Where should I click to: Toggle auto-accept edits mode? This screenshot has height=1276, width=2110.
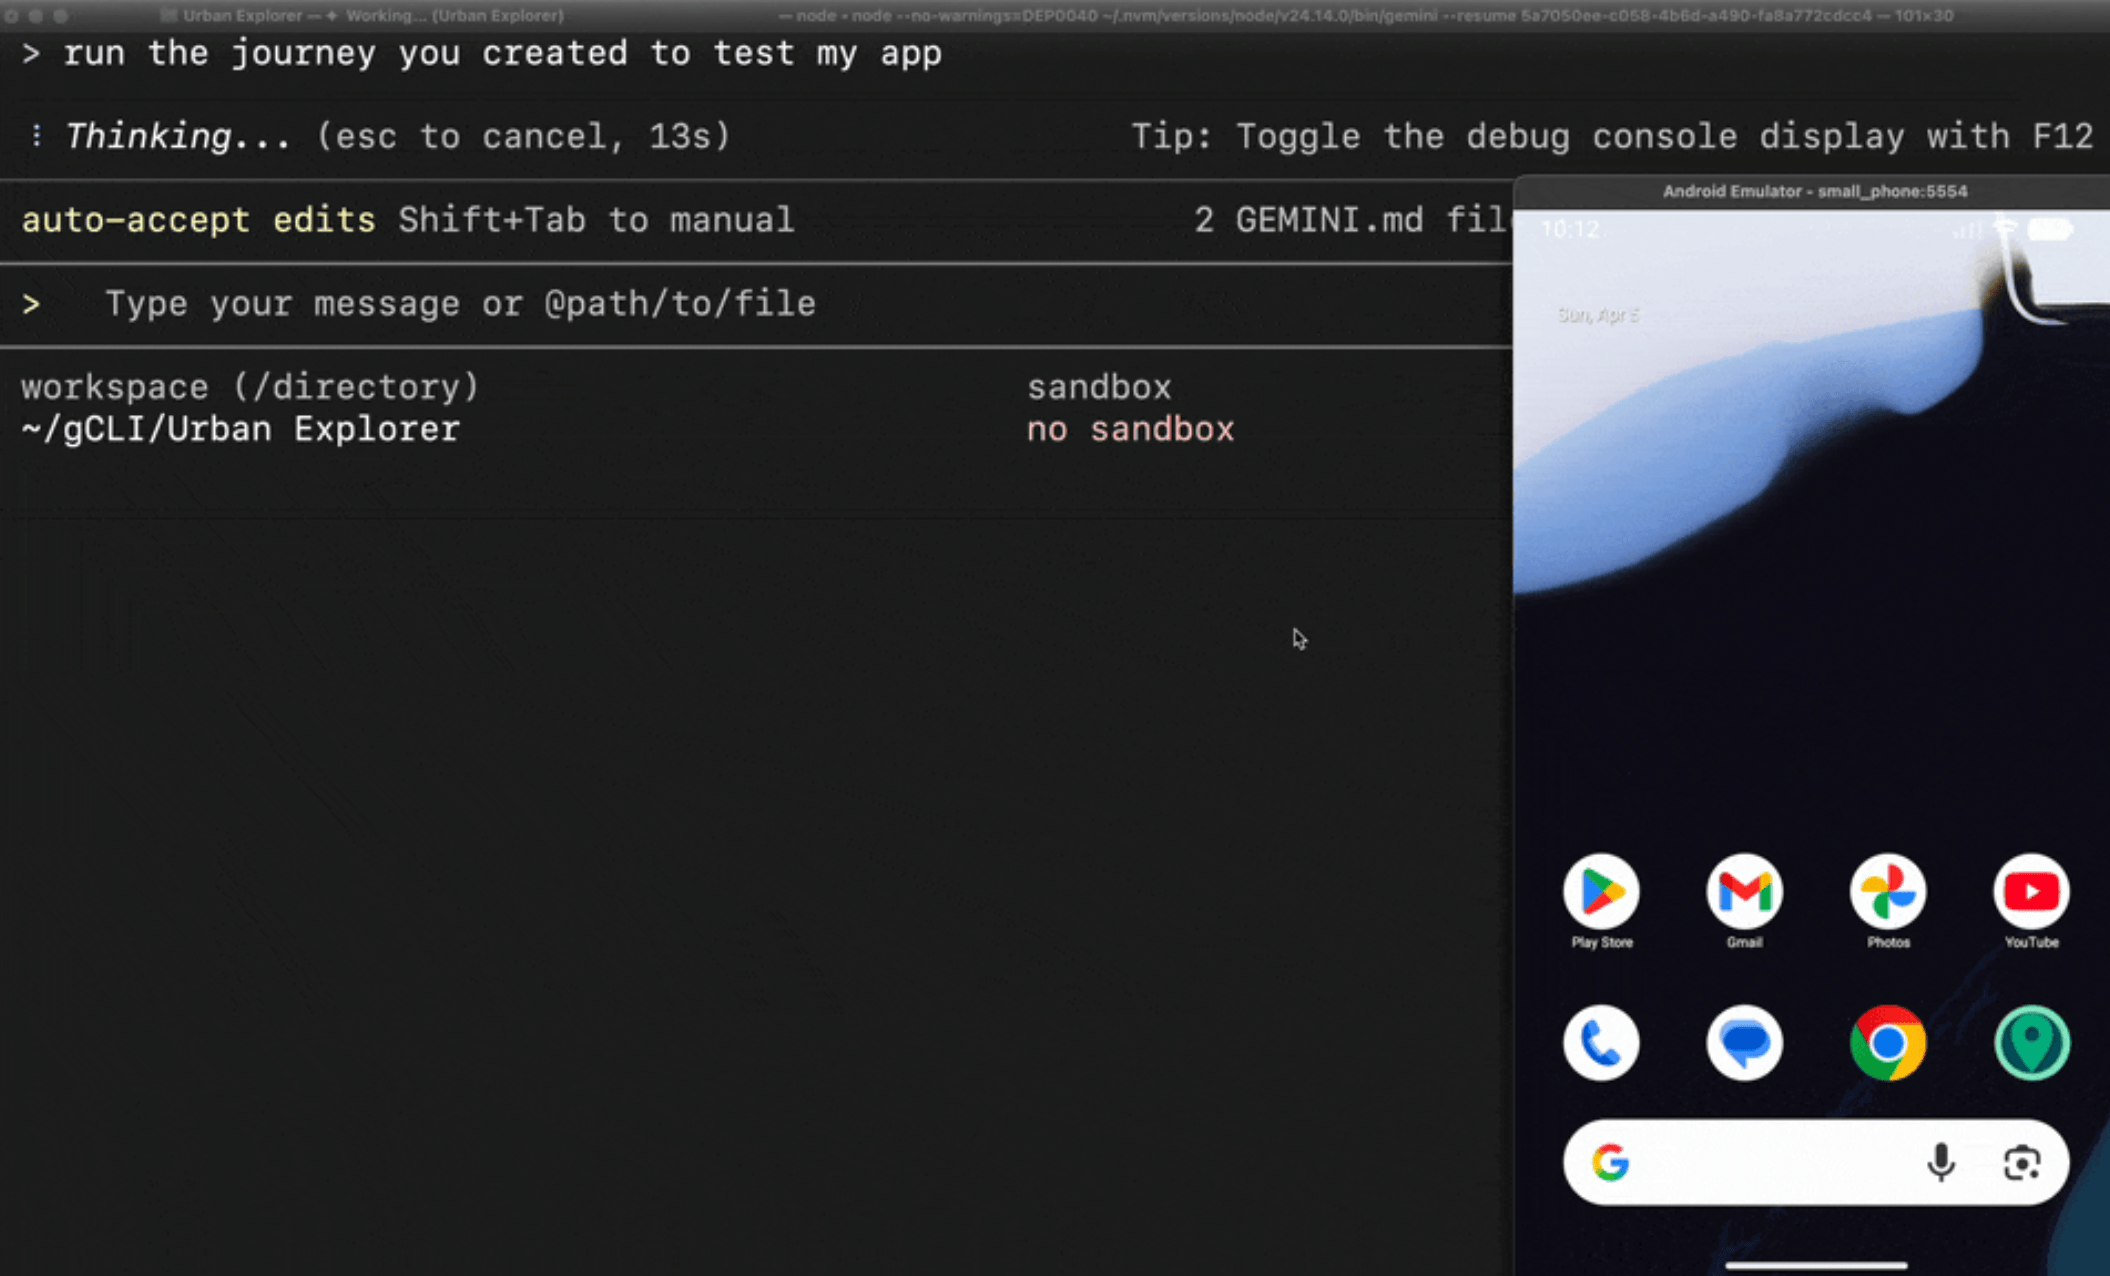coord(197,220)
